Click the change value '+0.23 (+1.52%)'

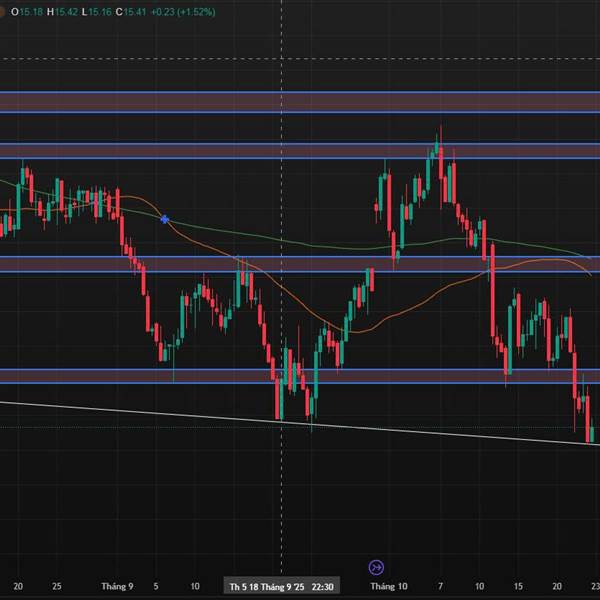coord(183,12)
